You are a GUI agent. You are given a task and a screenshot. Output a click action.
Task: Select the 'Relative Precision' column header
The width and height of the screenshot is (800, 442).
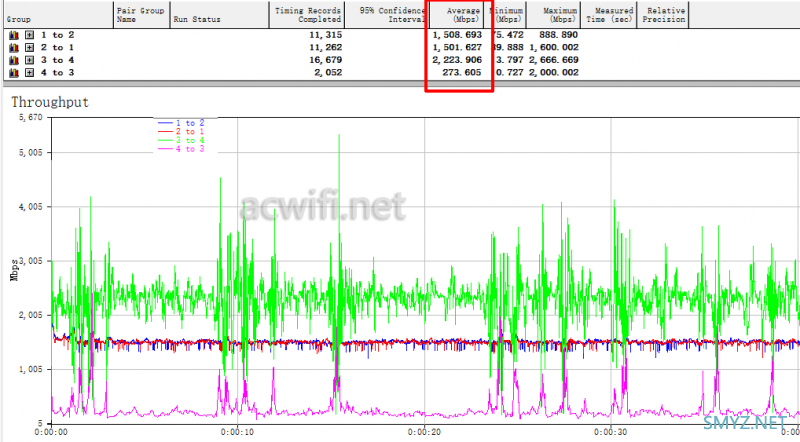click(664, 14)
